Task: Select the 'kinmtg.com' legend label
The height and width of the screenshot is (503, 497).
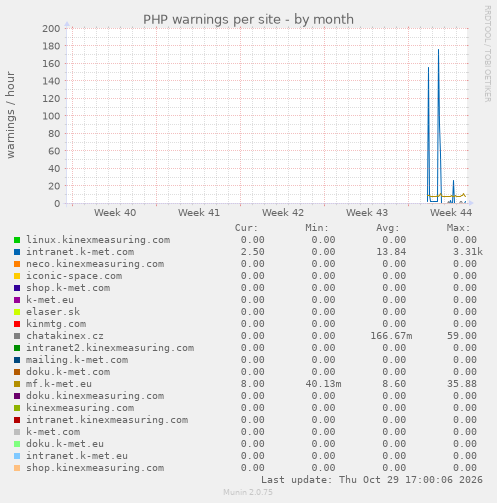Action: coord(56,324)
